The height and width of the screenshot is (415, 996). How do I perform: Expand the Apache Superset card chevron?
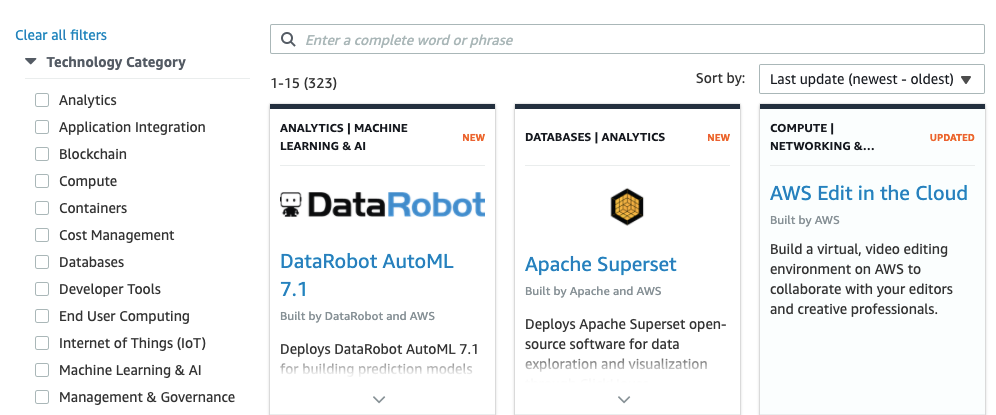[624, 399]
